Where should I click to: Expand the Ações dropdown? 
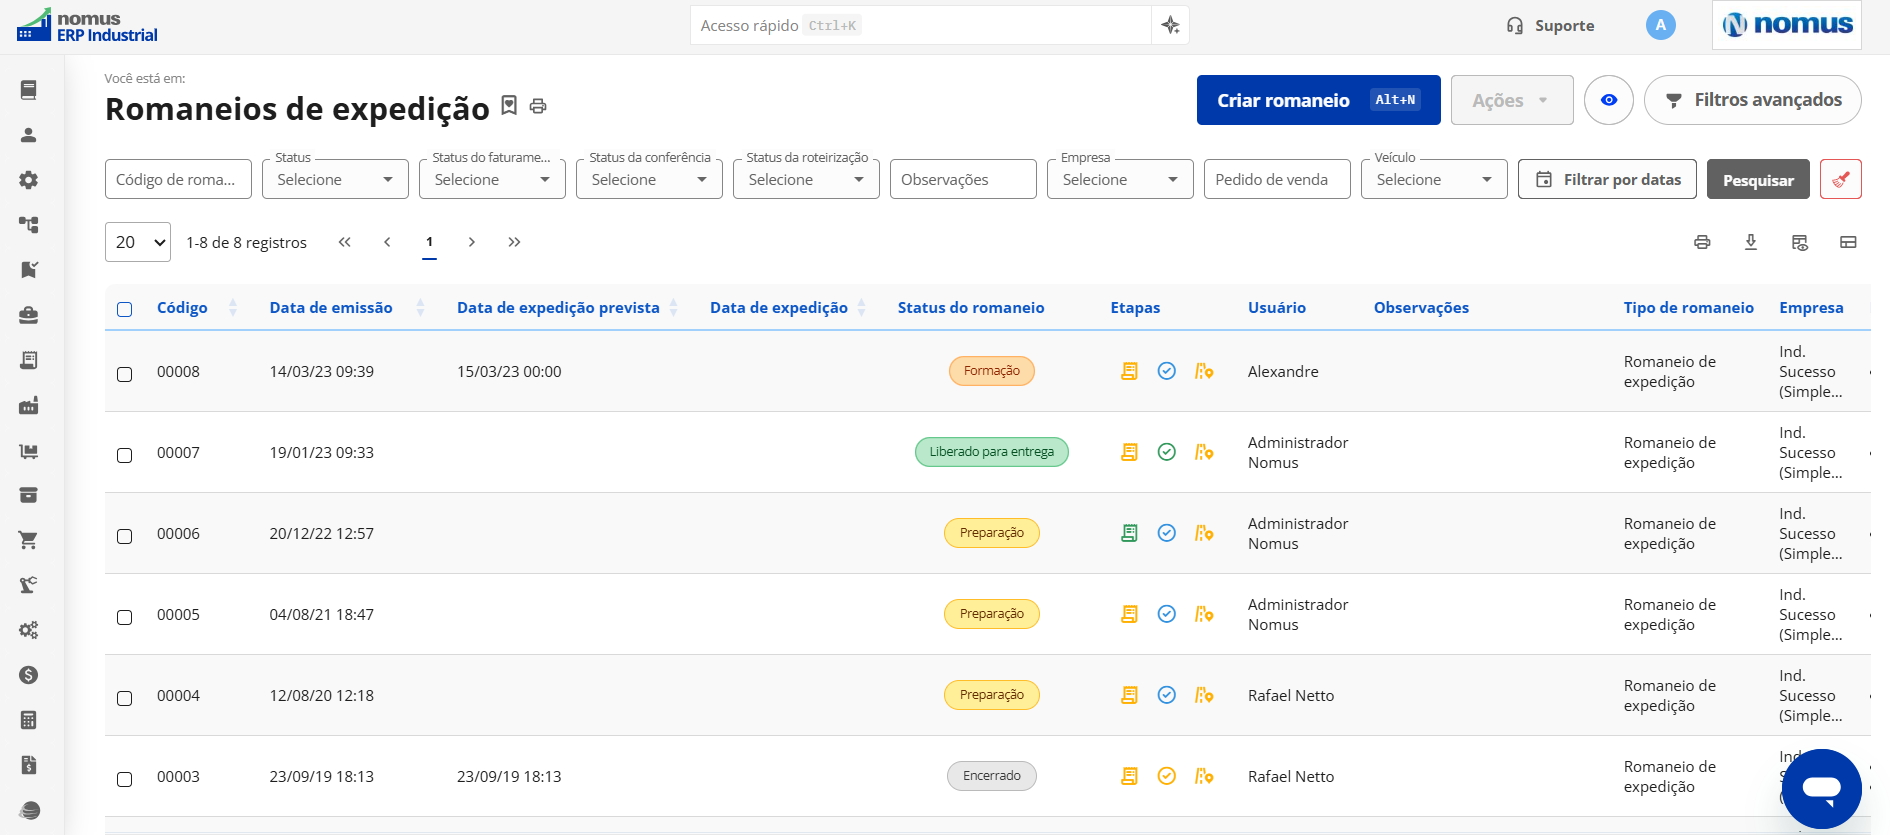pos(1512,100)
